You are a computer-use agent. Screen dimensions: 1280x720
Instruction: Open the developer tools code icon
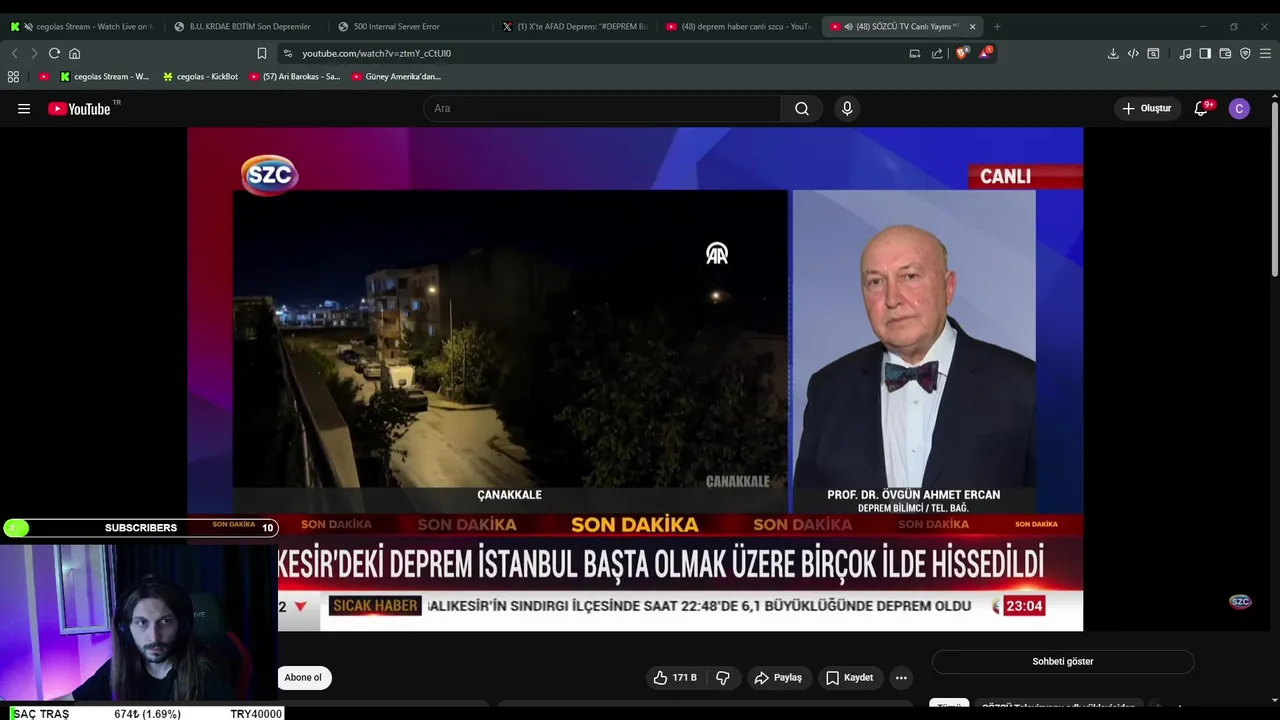(x=1133, y=53)
